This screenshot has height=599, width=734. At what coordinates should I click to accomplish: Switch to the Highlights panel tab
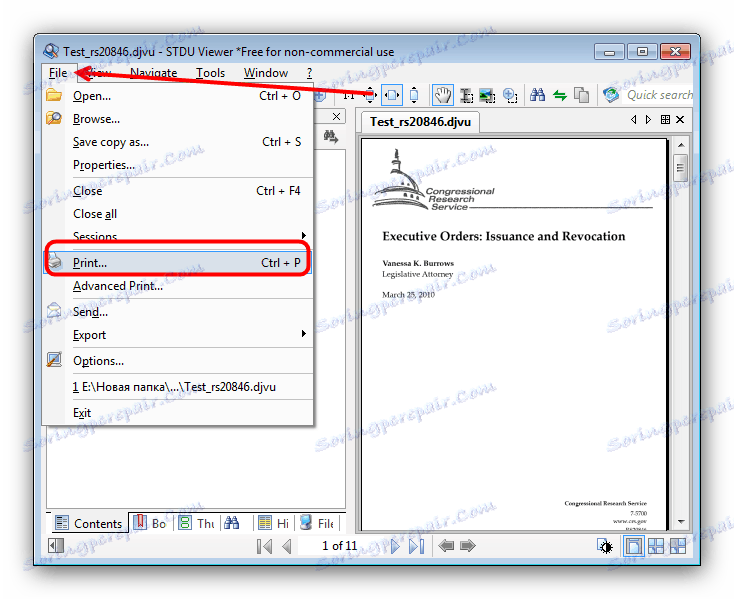pos(274,523)
